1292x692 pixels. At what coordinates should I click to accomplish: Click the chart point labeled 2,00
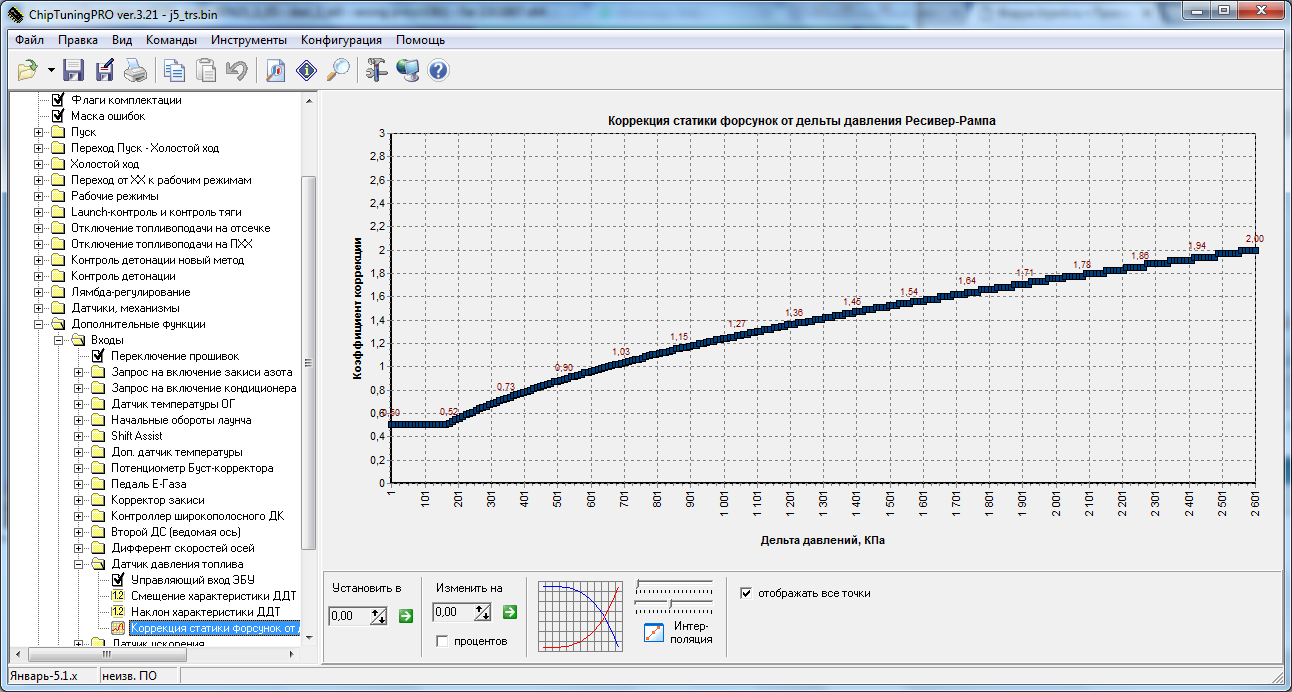[x=1253, y=250]
